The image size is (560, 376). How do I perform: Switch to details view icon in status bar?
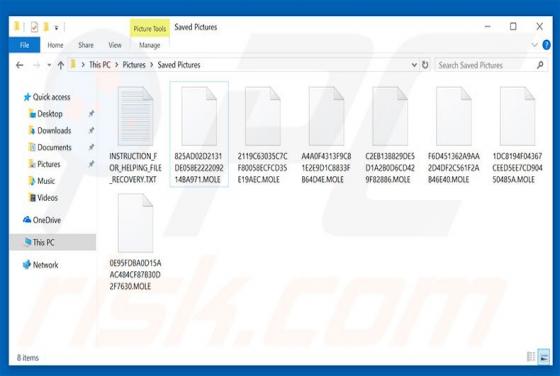tap(531, 356)
